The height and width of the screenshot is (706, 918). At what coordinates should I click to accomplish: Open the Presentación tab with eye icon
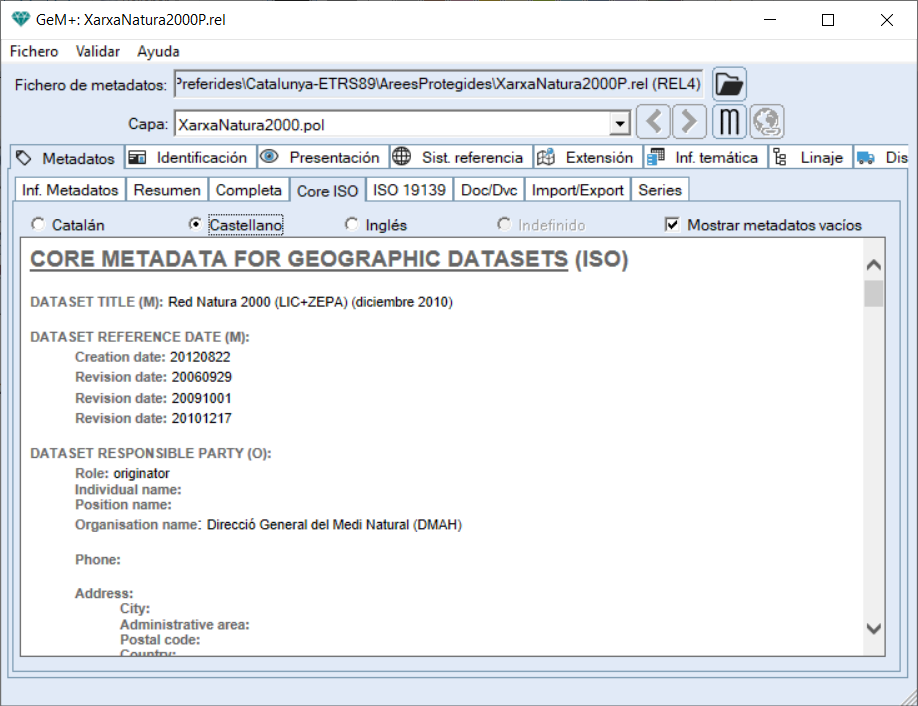click(322, 158)
